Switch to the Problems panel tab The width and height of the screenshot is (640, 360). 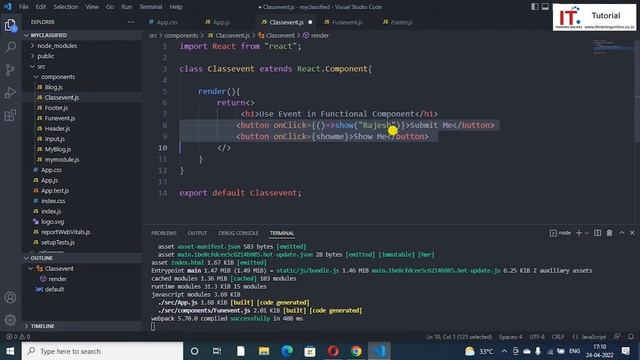(x=164, y=233)
